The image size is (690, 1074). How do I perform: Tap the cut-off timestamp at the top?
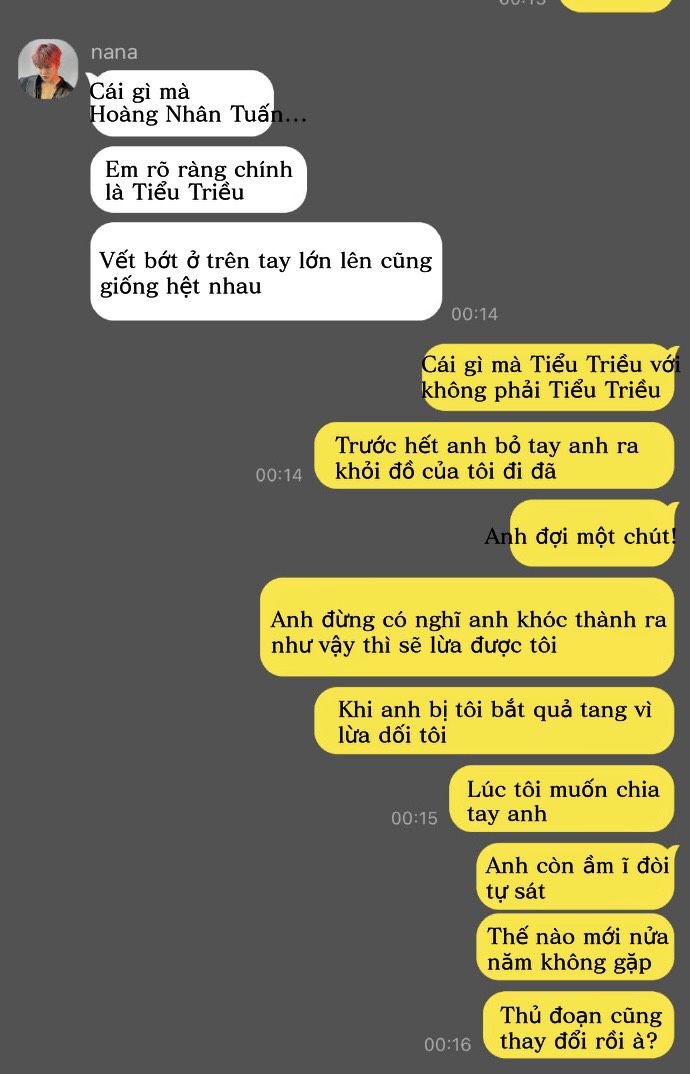[523, 3]
